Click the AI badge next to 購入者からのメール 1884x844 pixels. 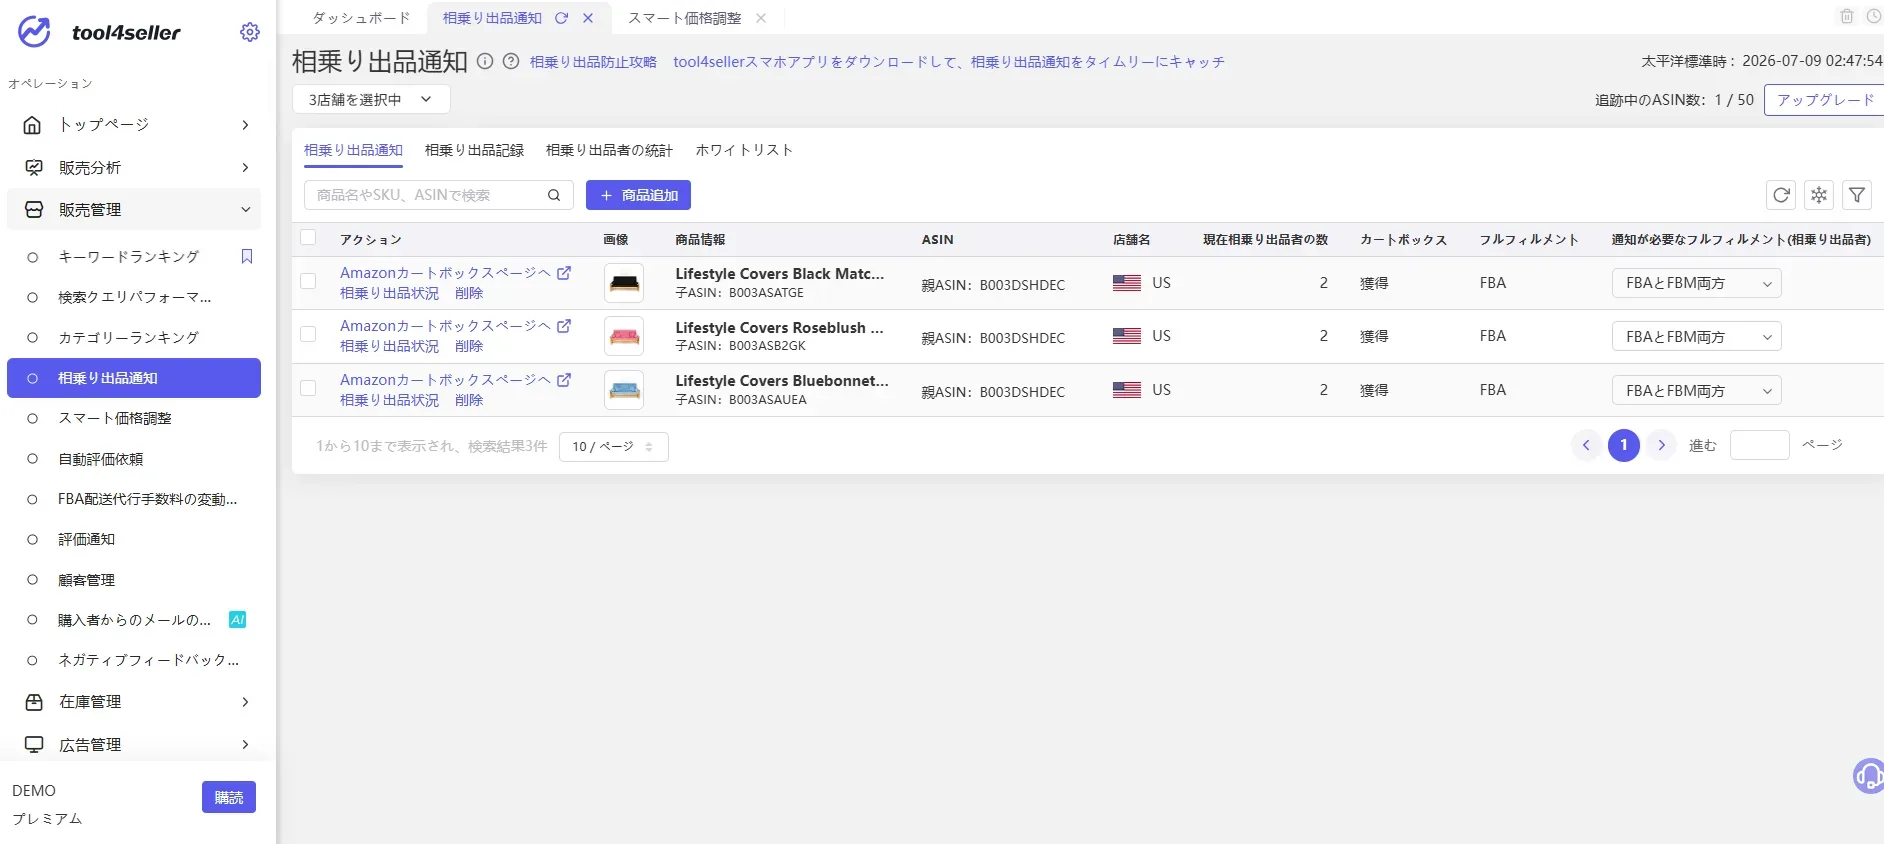pos(237,619)
